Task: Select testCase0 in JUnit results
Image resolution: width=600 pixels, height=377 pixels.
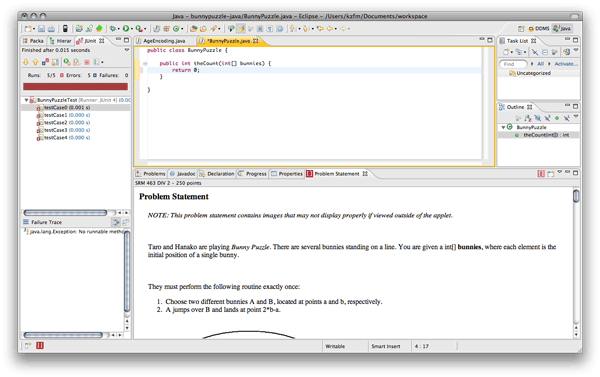Action: [63, 108]
